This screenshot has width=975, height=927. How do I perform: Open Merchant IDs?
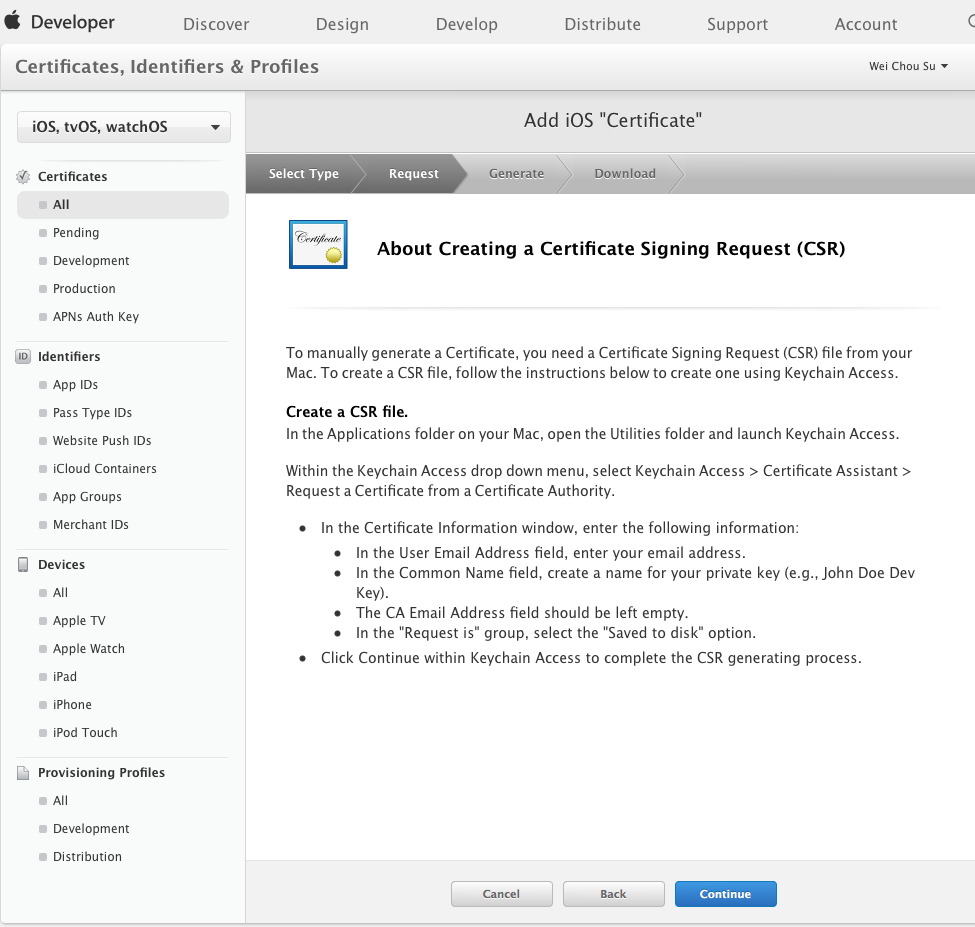[x=91, y=525]
